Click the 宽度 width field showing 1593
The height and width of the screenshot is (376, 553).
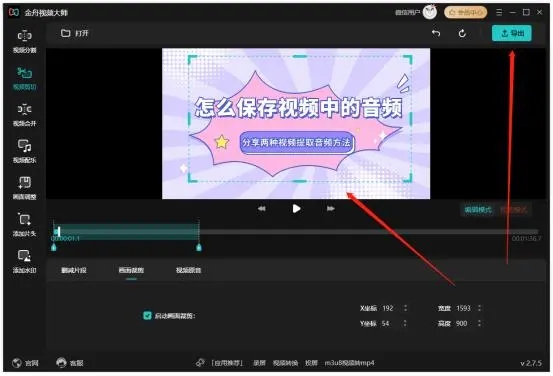(464, 308)
